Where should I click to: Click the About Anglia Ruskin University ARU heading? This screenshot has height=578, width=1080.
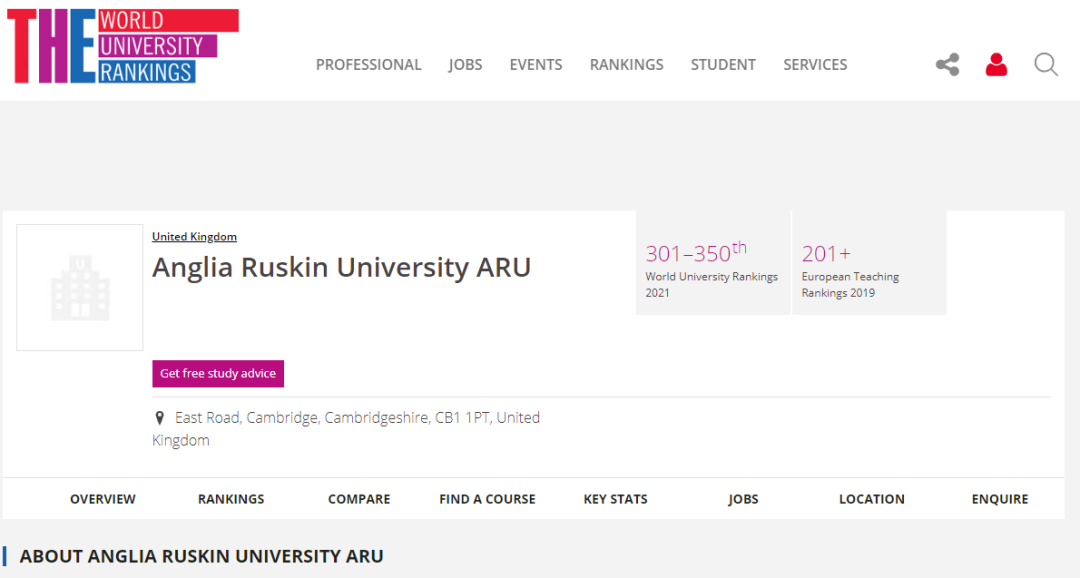(x=201, y=556)
